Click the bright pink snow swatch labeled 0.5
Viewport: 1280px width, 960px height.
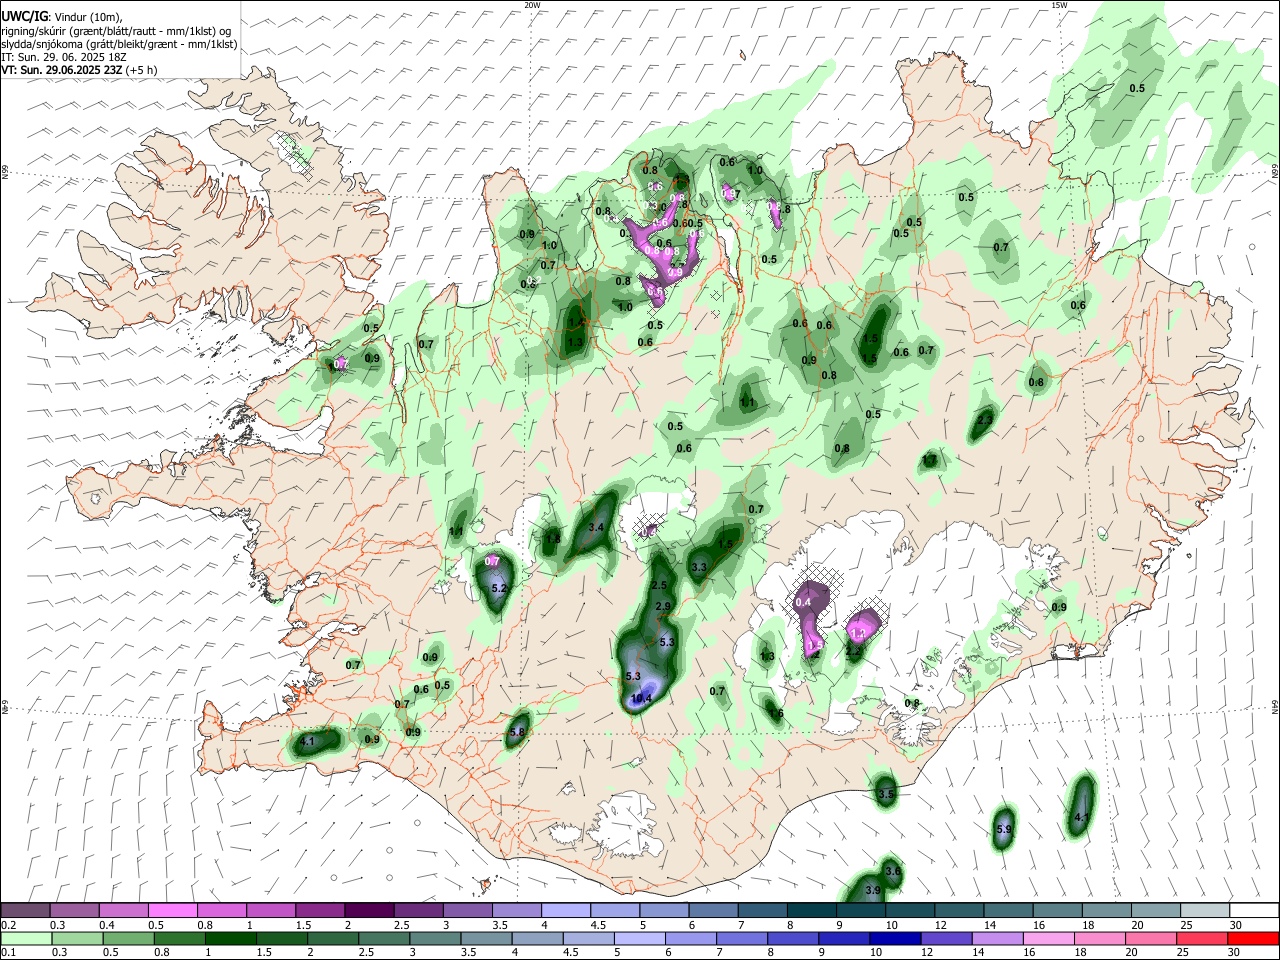point(172,910)
